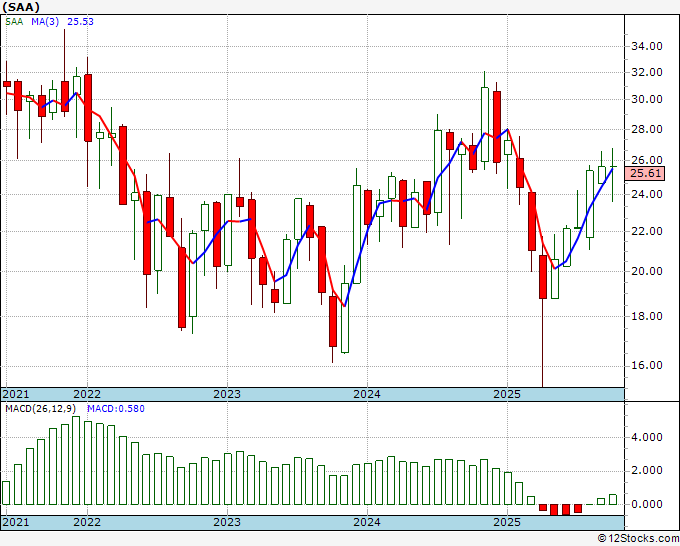Click the last candlestick on the price chart
Viewport: 680px width, 546px height.
click(613, 175)
